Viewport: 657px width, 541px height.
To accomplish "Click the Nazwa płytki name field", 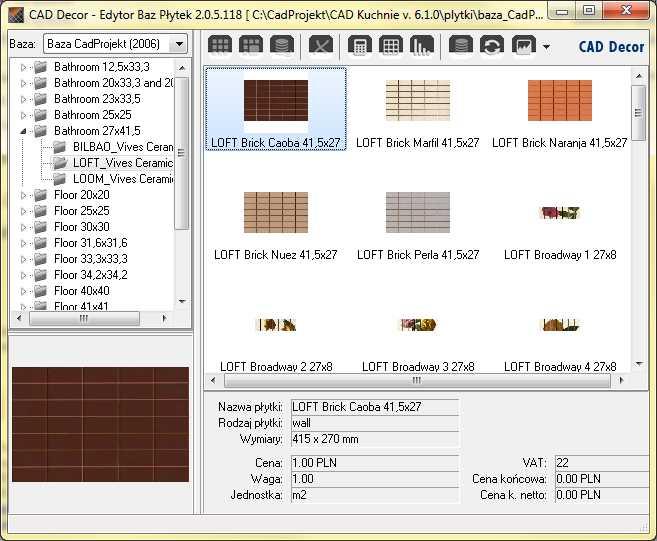I will tap(375, 407).
